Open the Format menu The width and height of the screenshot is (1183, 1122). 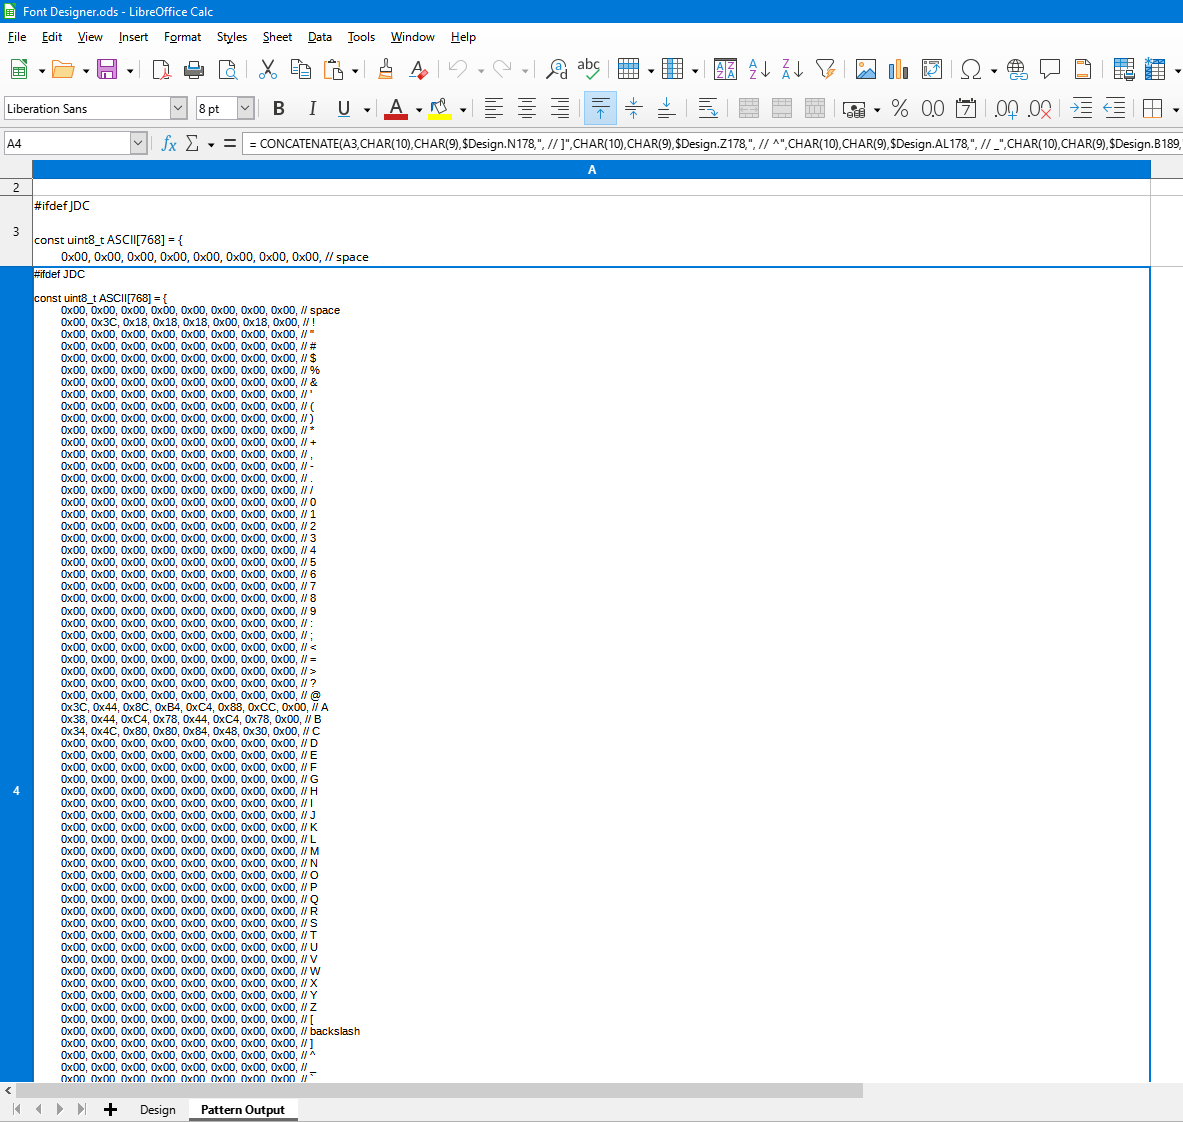(183, 37)
